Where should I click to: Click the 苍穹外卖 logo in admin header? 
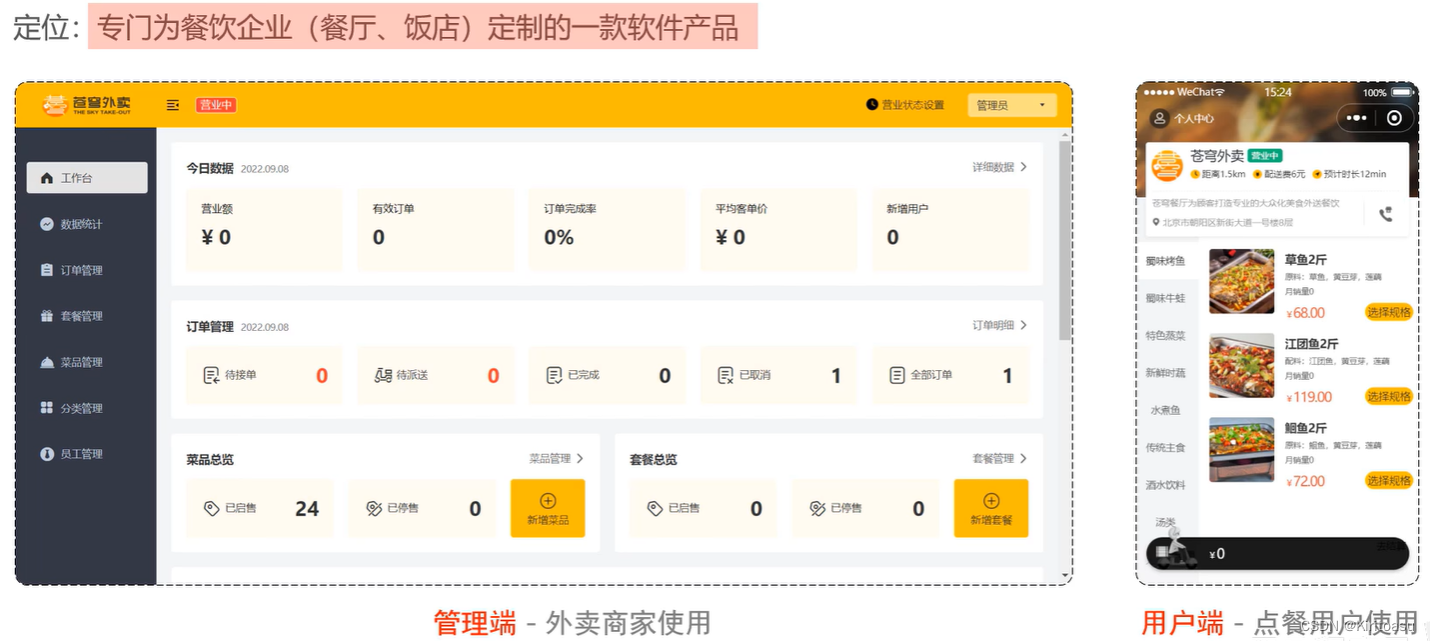pos(87,105)
